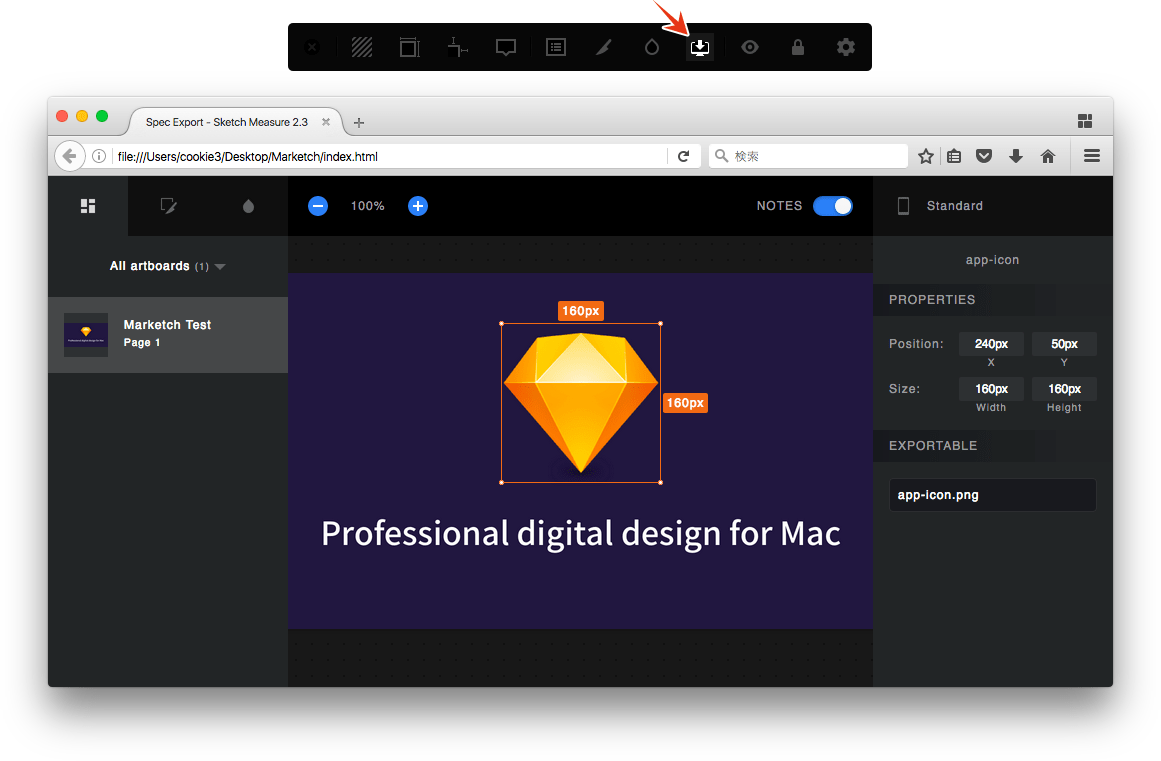Select the measure spacing tool icon
Viewport: 1161px width, 761px height.
[x=458, y=47]
